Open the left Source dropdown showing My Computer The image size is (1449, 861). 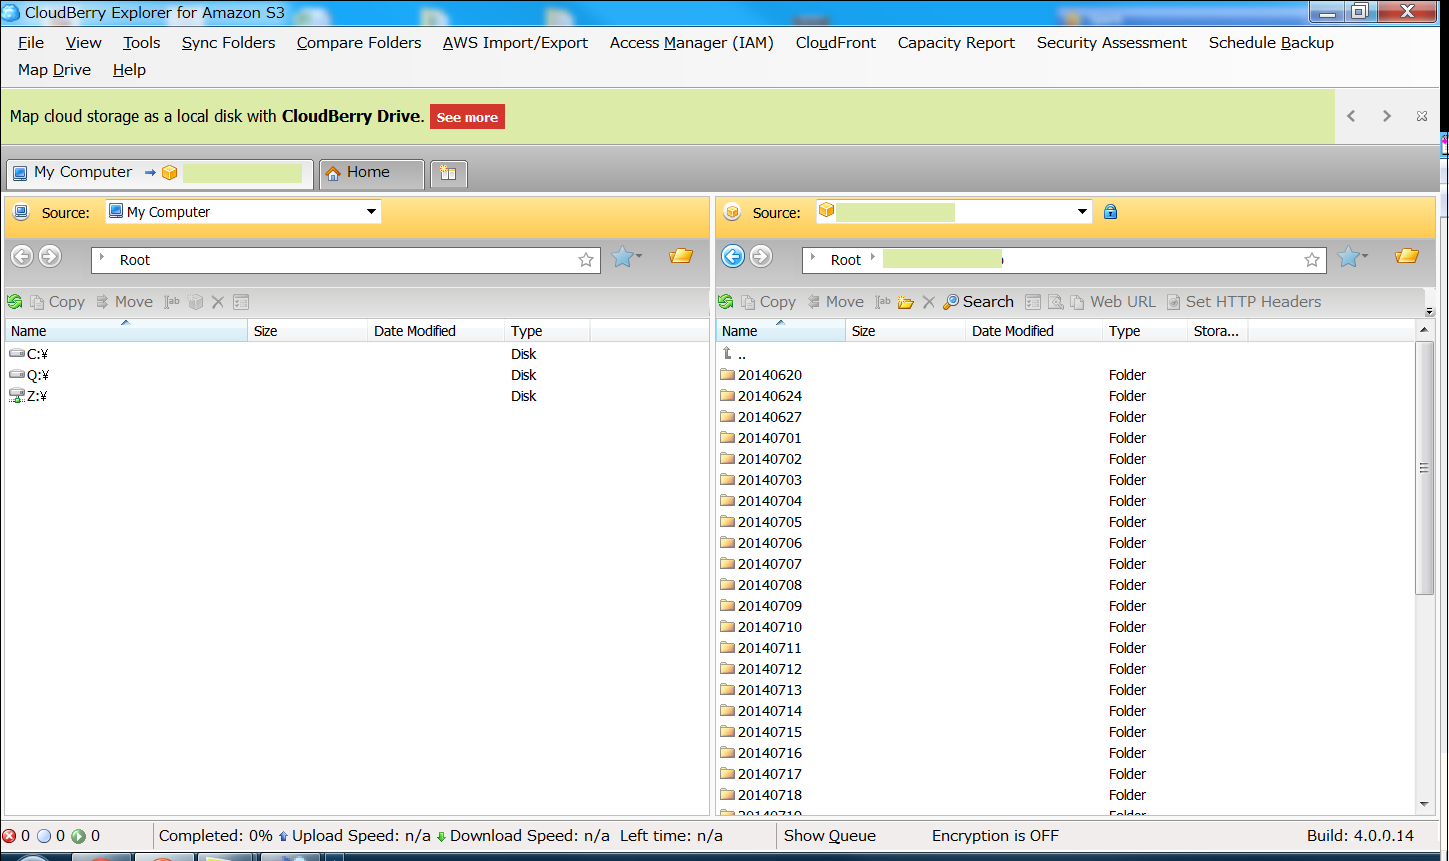click(371, 212)
